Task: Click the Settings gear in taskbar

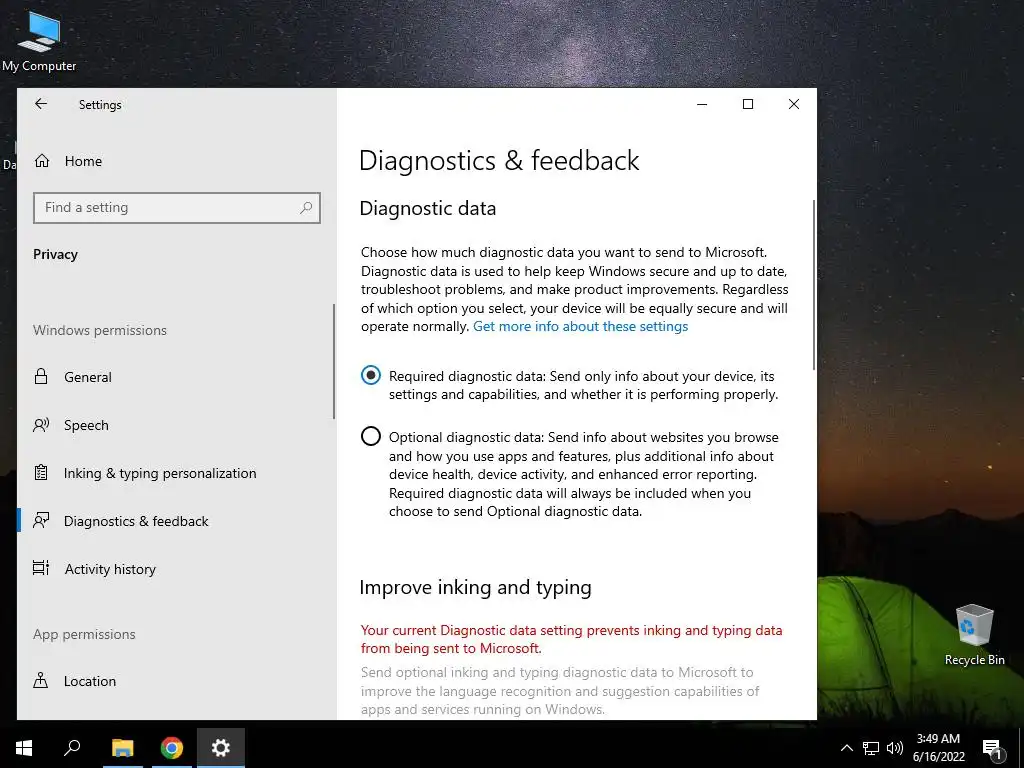Action: pos(221,748)
